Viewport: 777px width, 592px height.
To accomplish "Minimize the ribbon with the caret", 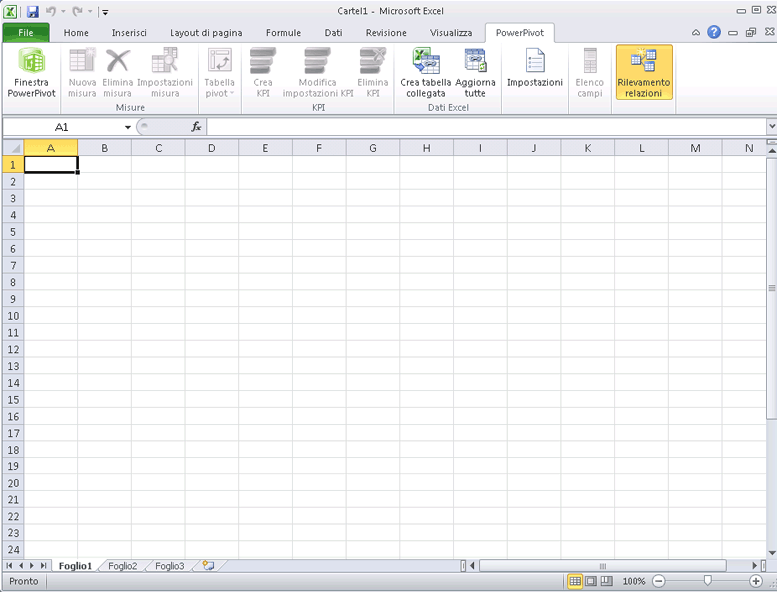I will pyautogui.click(x=696, y=33).
